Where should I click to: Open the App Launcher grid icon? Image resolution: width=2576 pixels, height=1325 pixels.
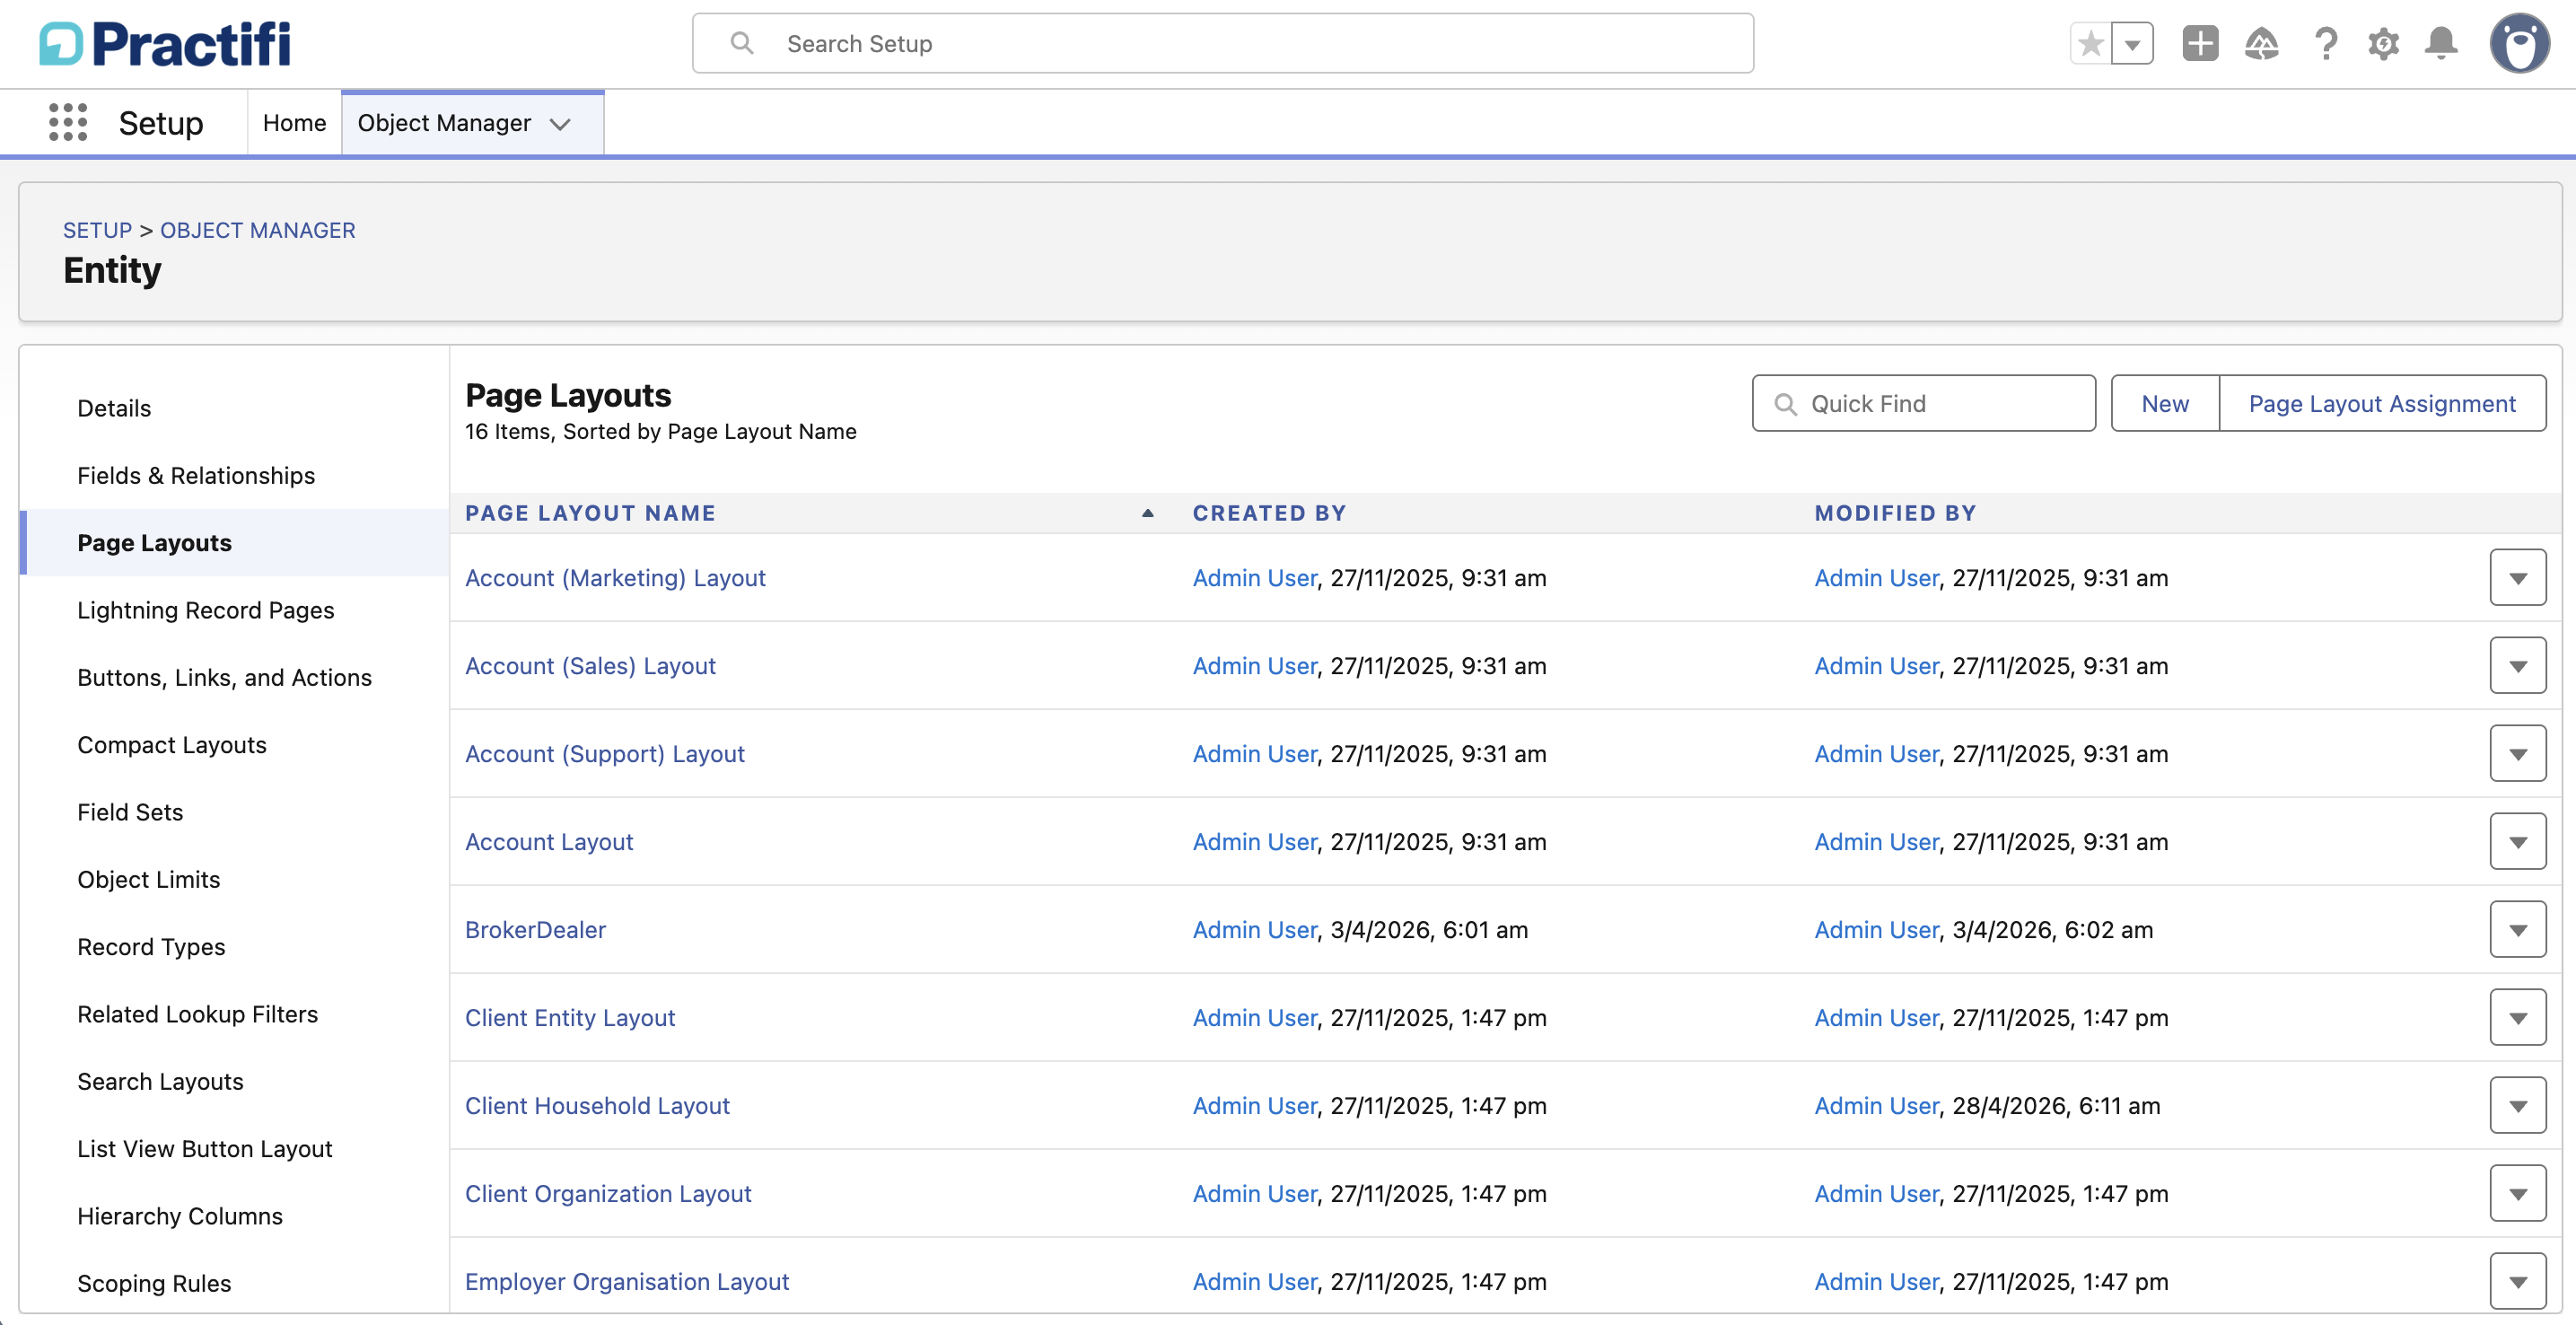(x=68, y=122)
